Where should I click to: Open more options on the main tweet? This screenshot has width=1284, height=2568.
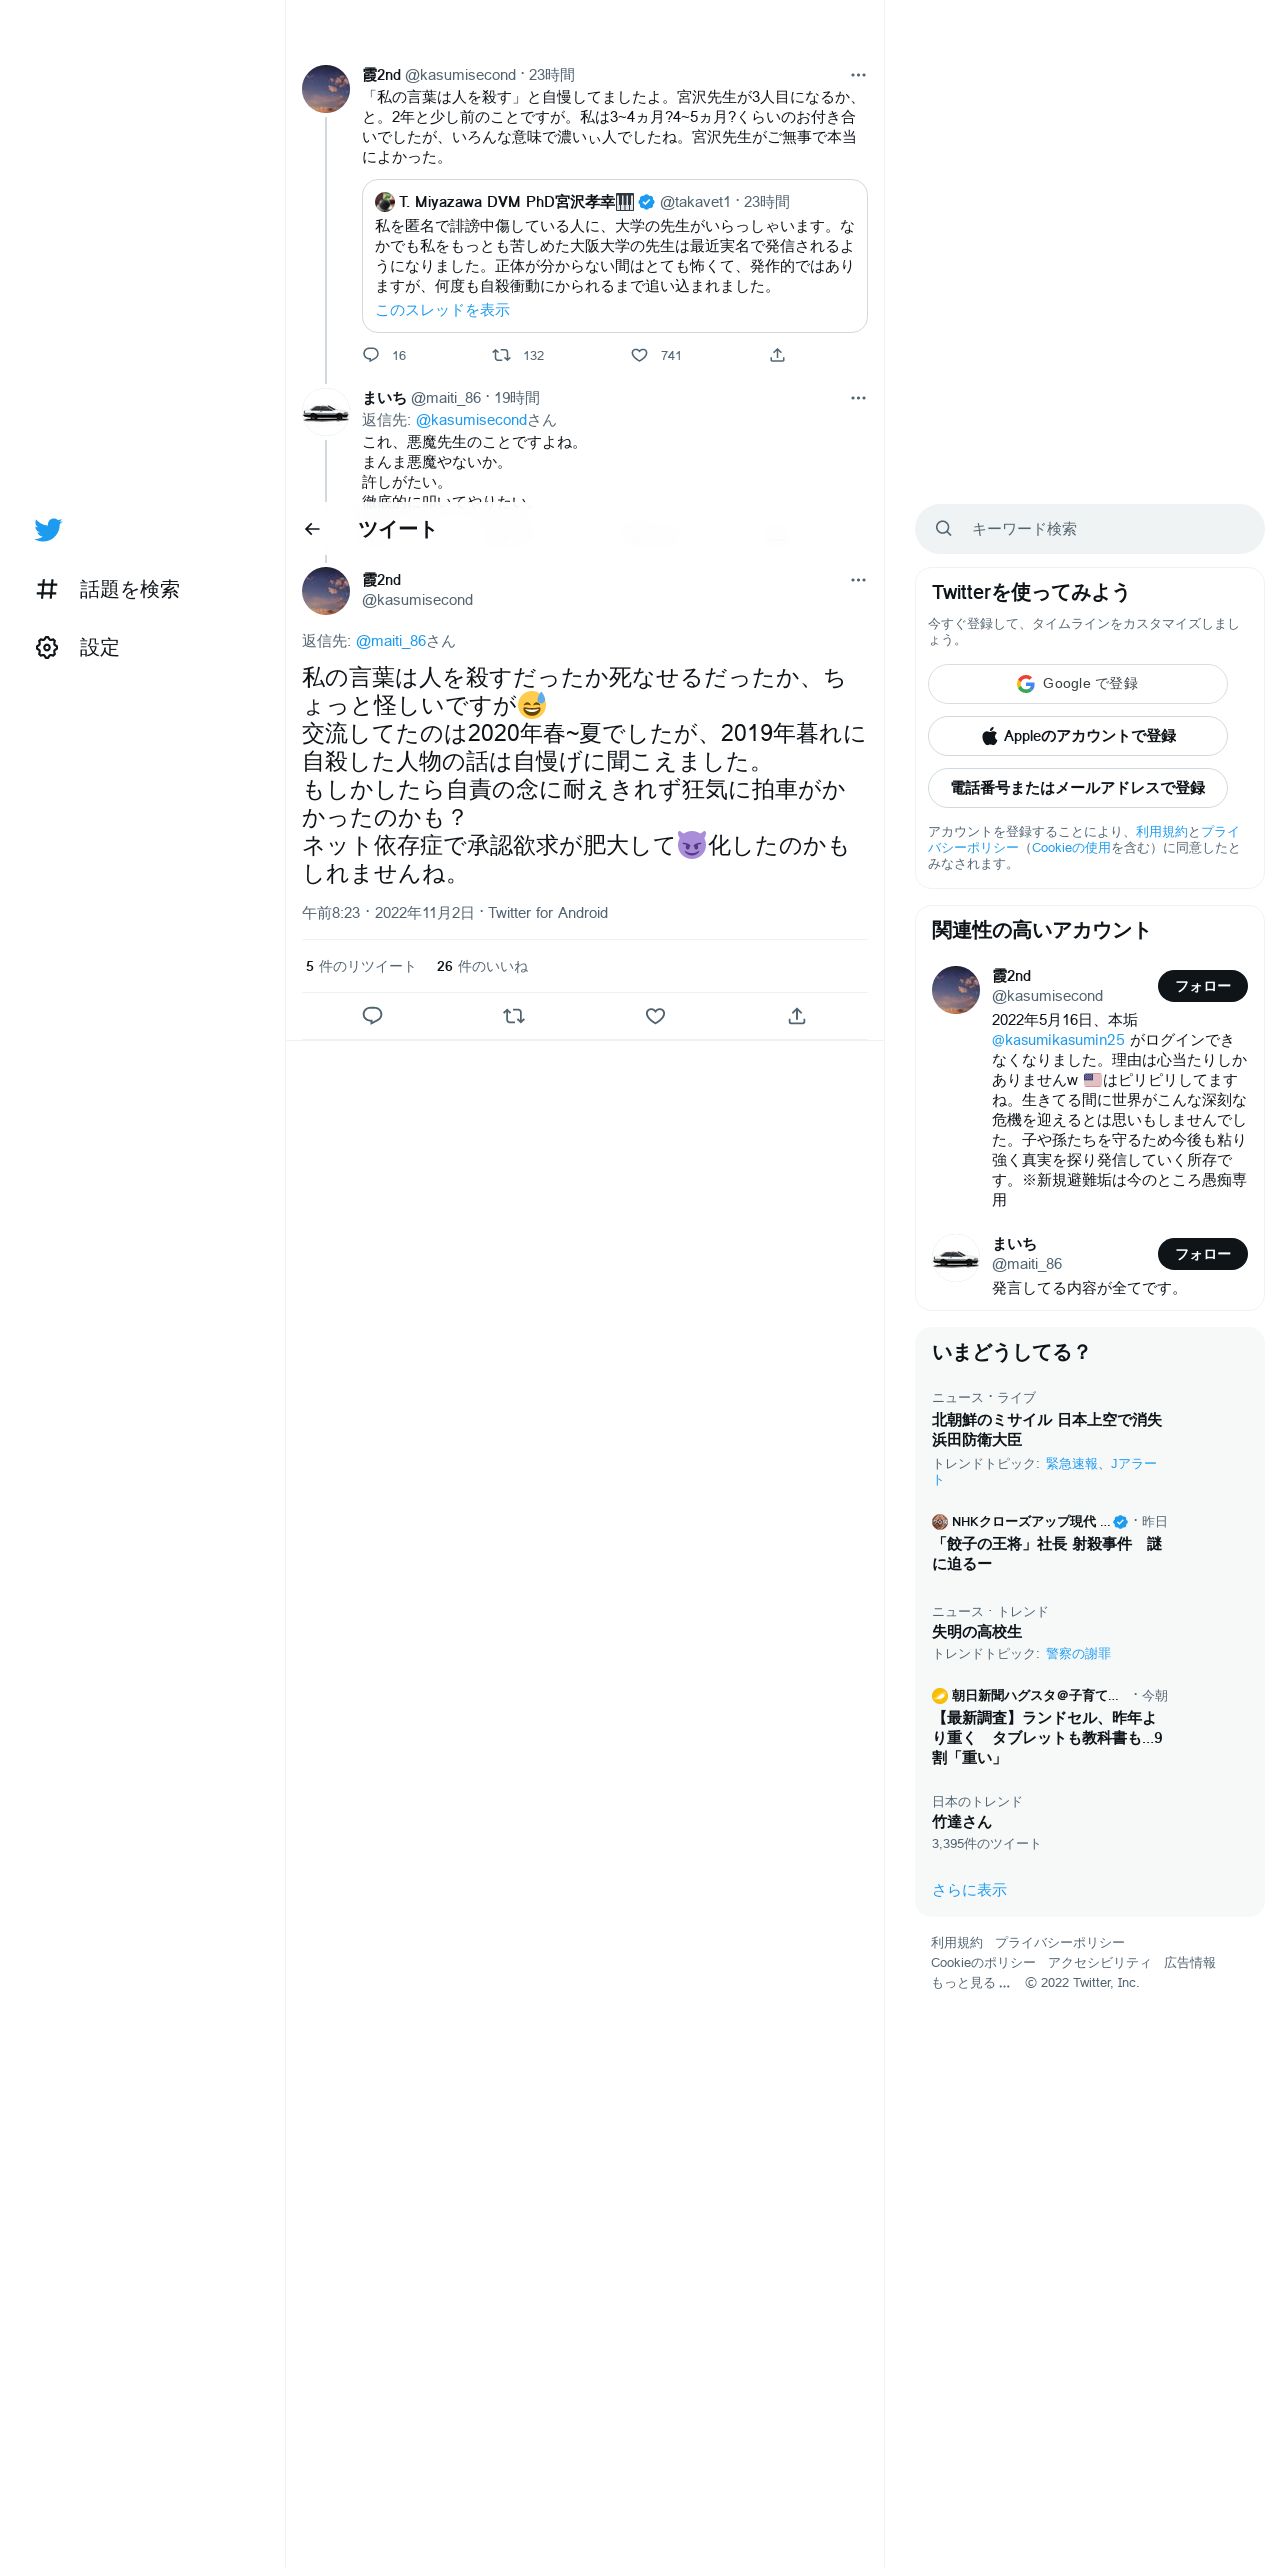858,580
